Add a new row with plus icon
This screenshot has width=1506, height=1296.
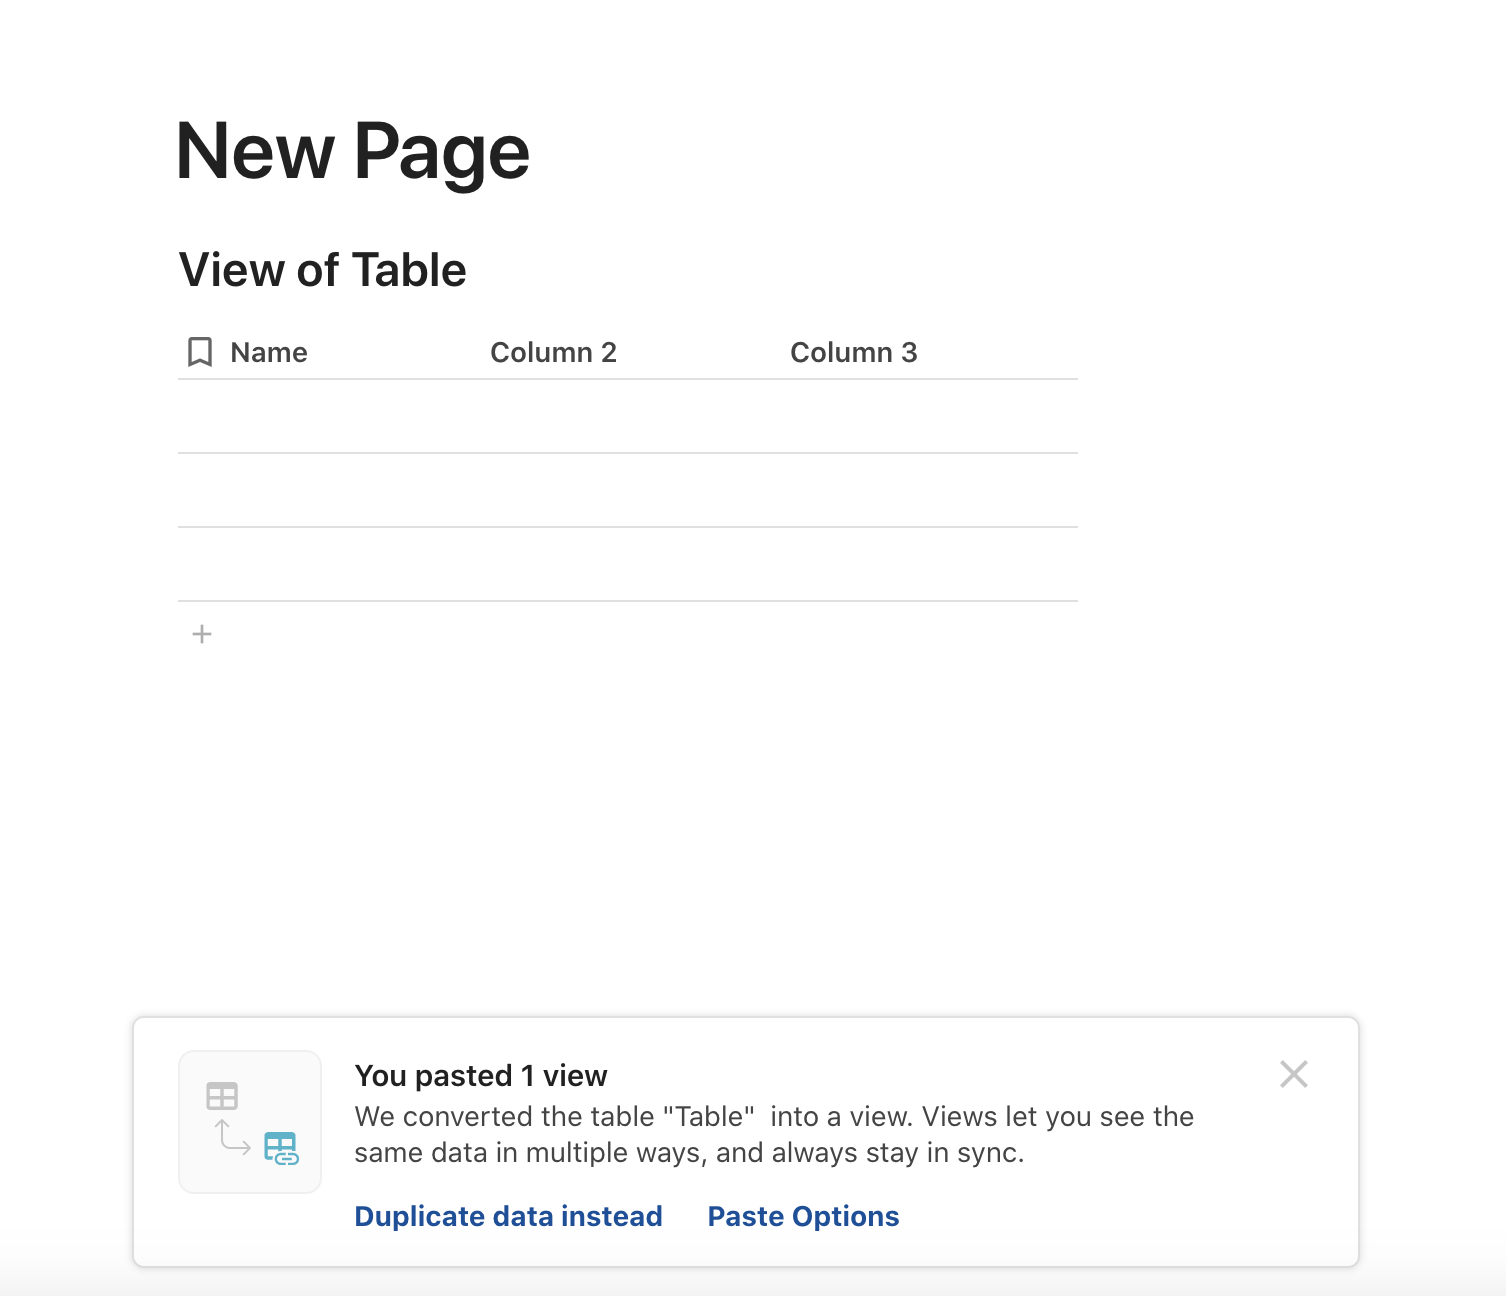pyautogui.click(x=202, y=634)
